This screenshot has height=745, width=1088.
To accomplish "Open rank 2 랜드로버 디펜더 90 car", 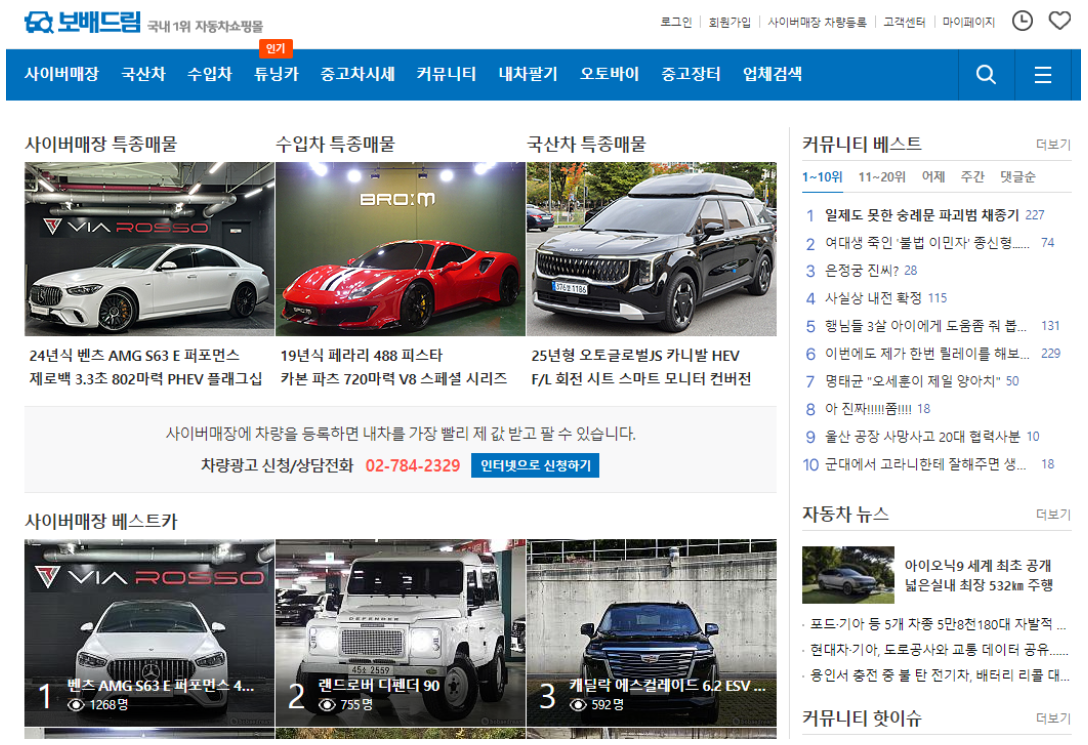I will click(400, 633).
